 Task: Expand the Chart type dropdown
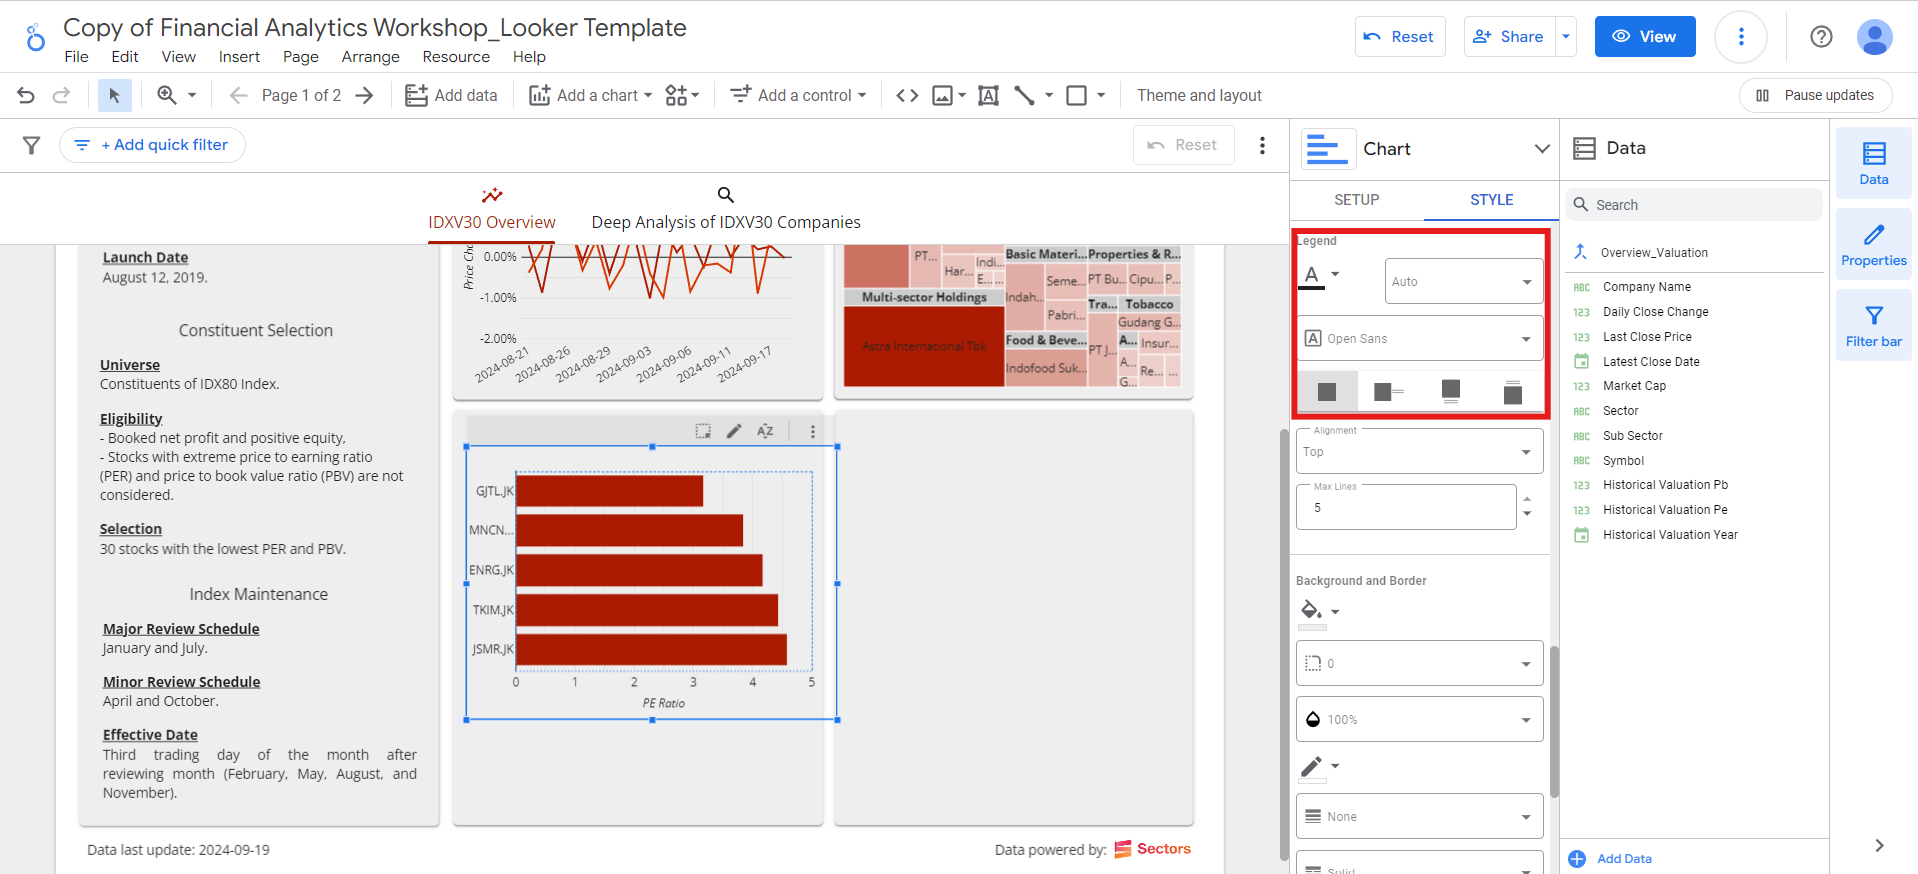click(x=1541, y=149)
